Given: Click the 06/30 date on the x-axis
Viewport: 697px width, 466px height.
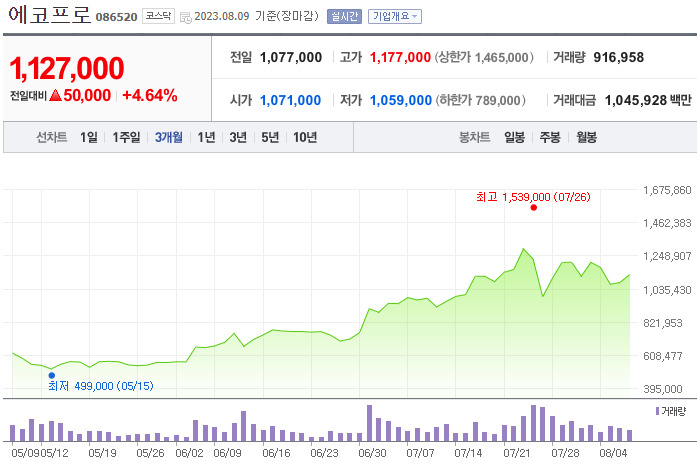Looking at the screenshot, I should pos(372,453).
